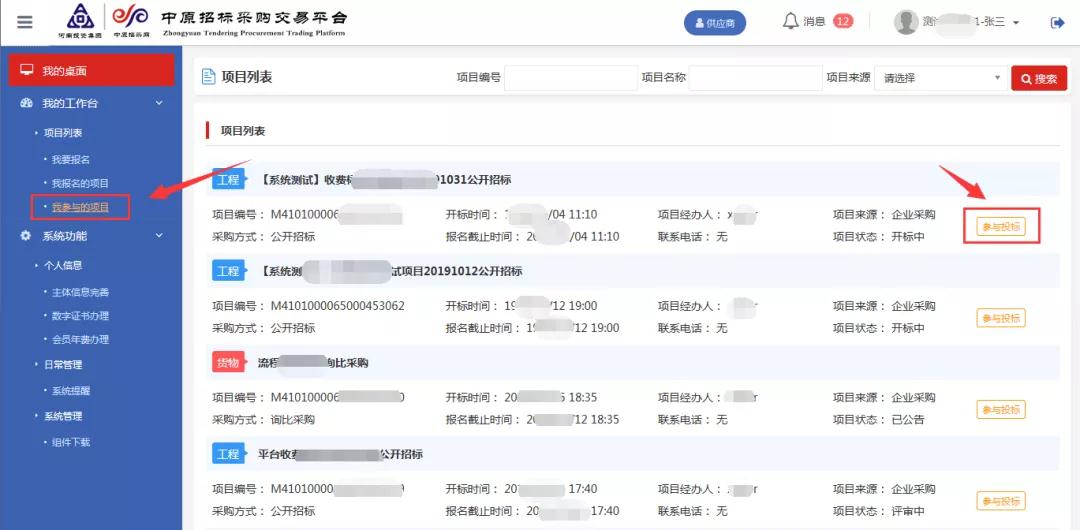Open the 项目来源 请选择 dropdown
Image resolution: width=1080 pixels, height=530 pixels.
click(940, 78)
